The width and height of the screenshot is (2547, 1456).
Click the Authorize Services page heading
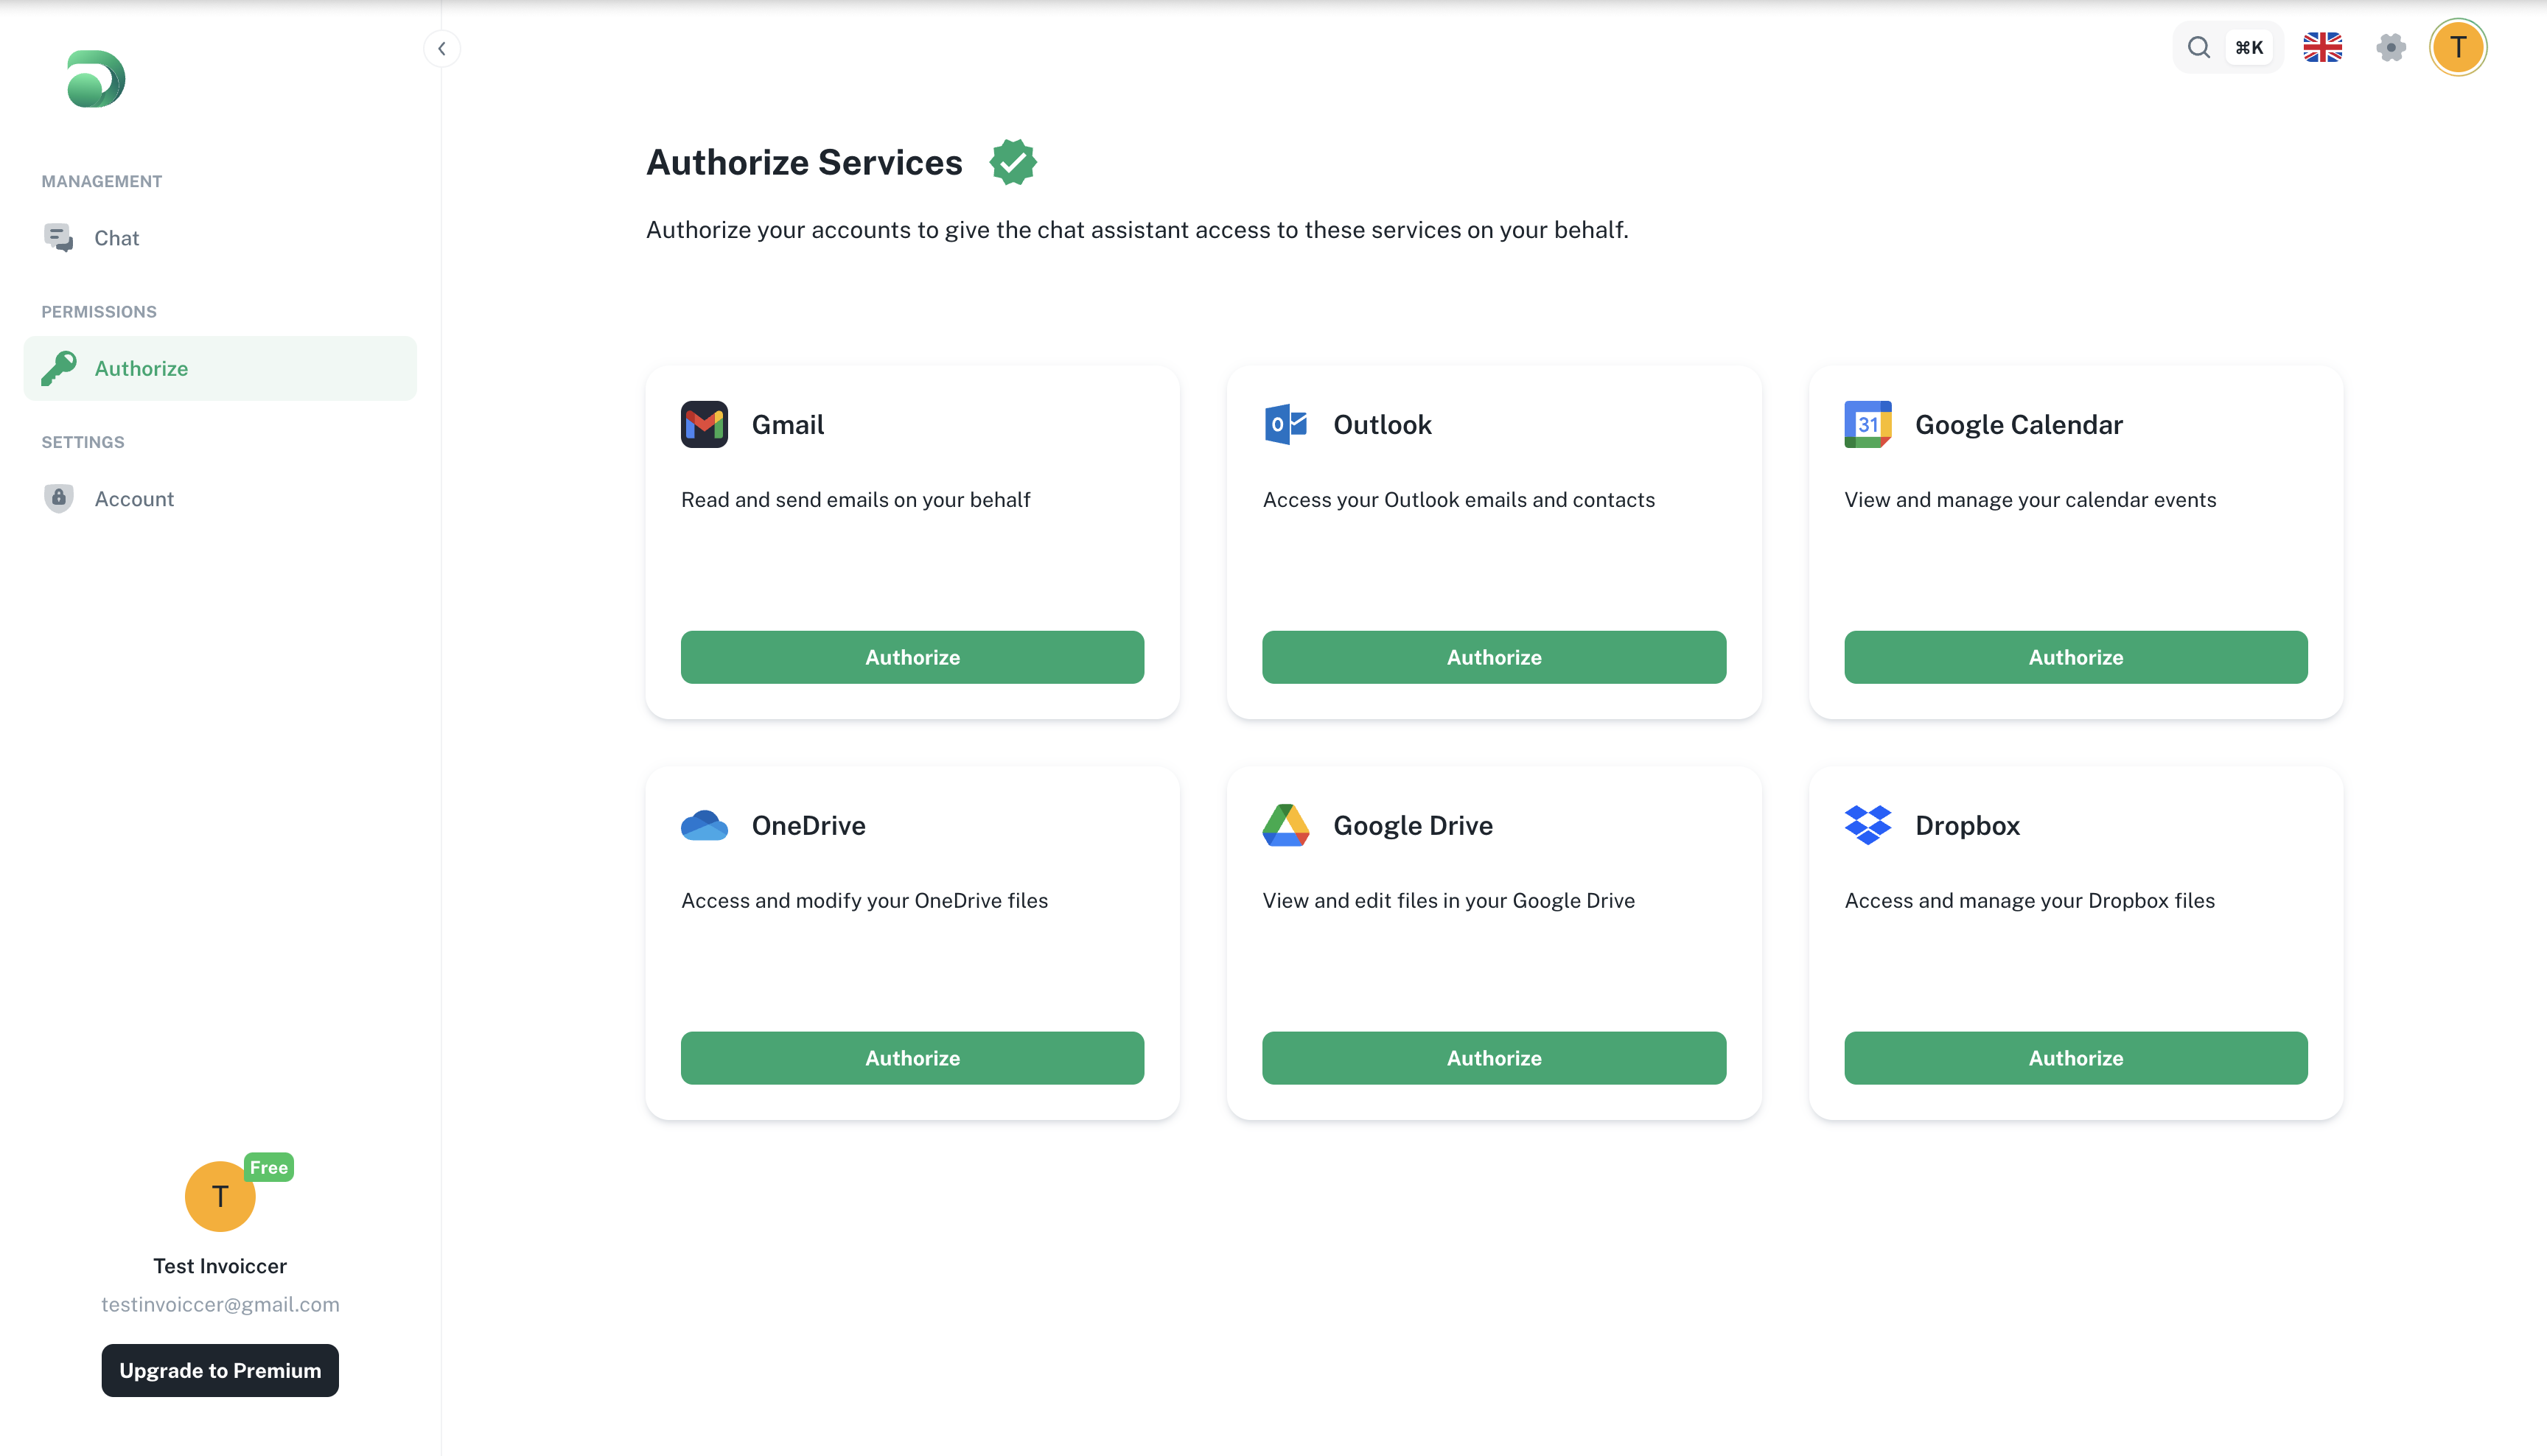[x=804, y=162]
